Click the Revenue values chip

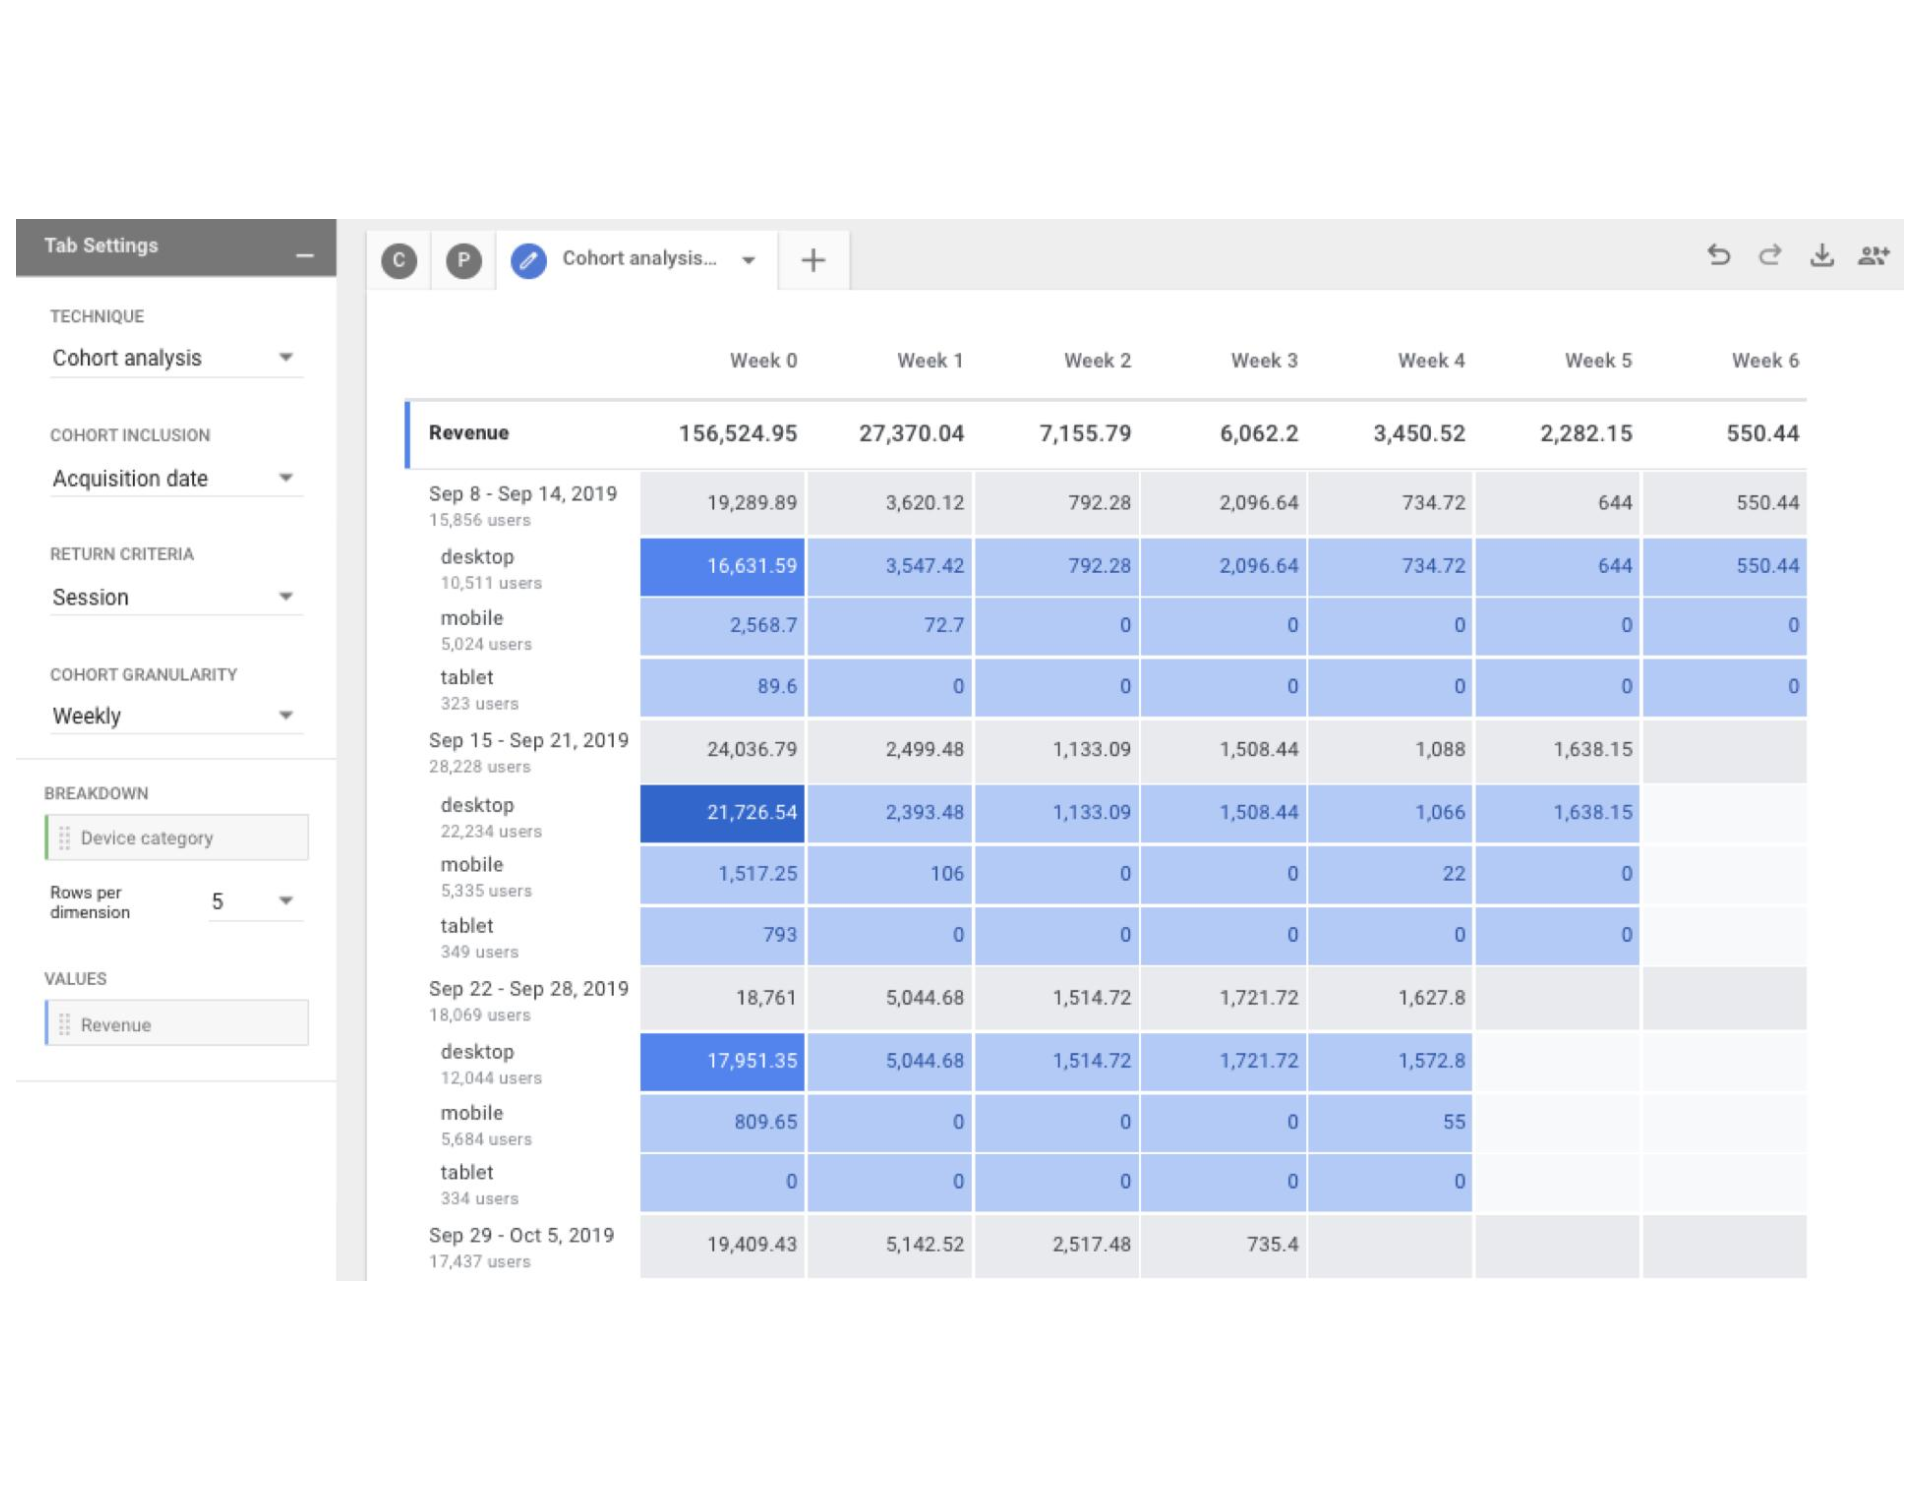point(177,1024)
